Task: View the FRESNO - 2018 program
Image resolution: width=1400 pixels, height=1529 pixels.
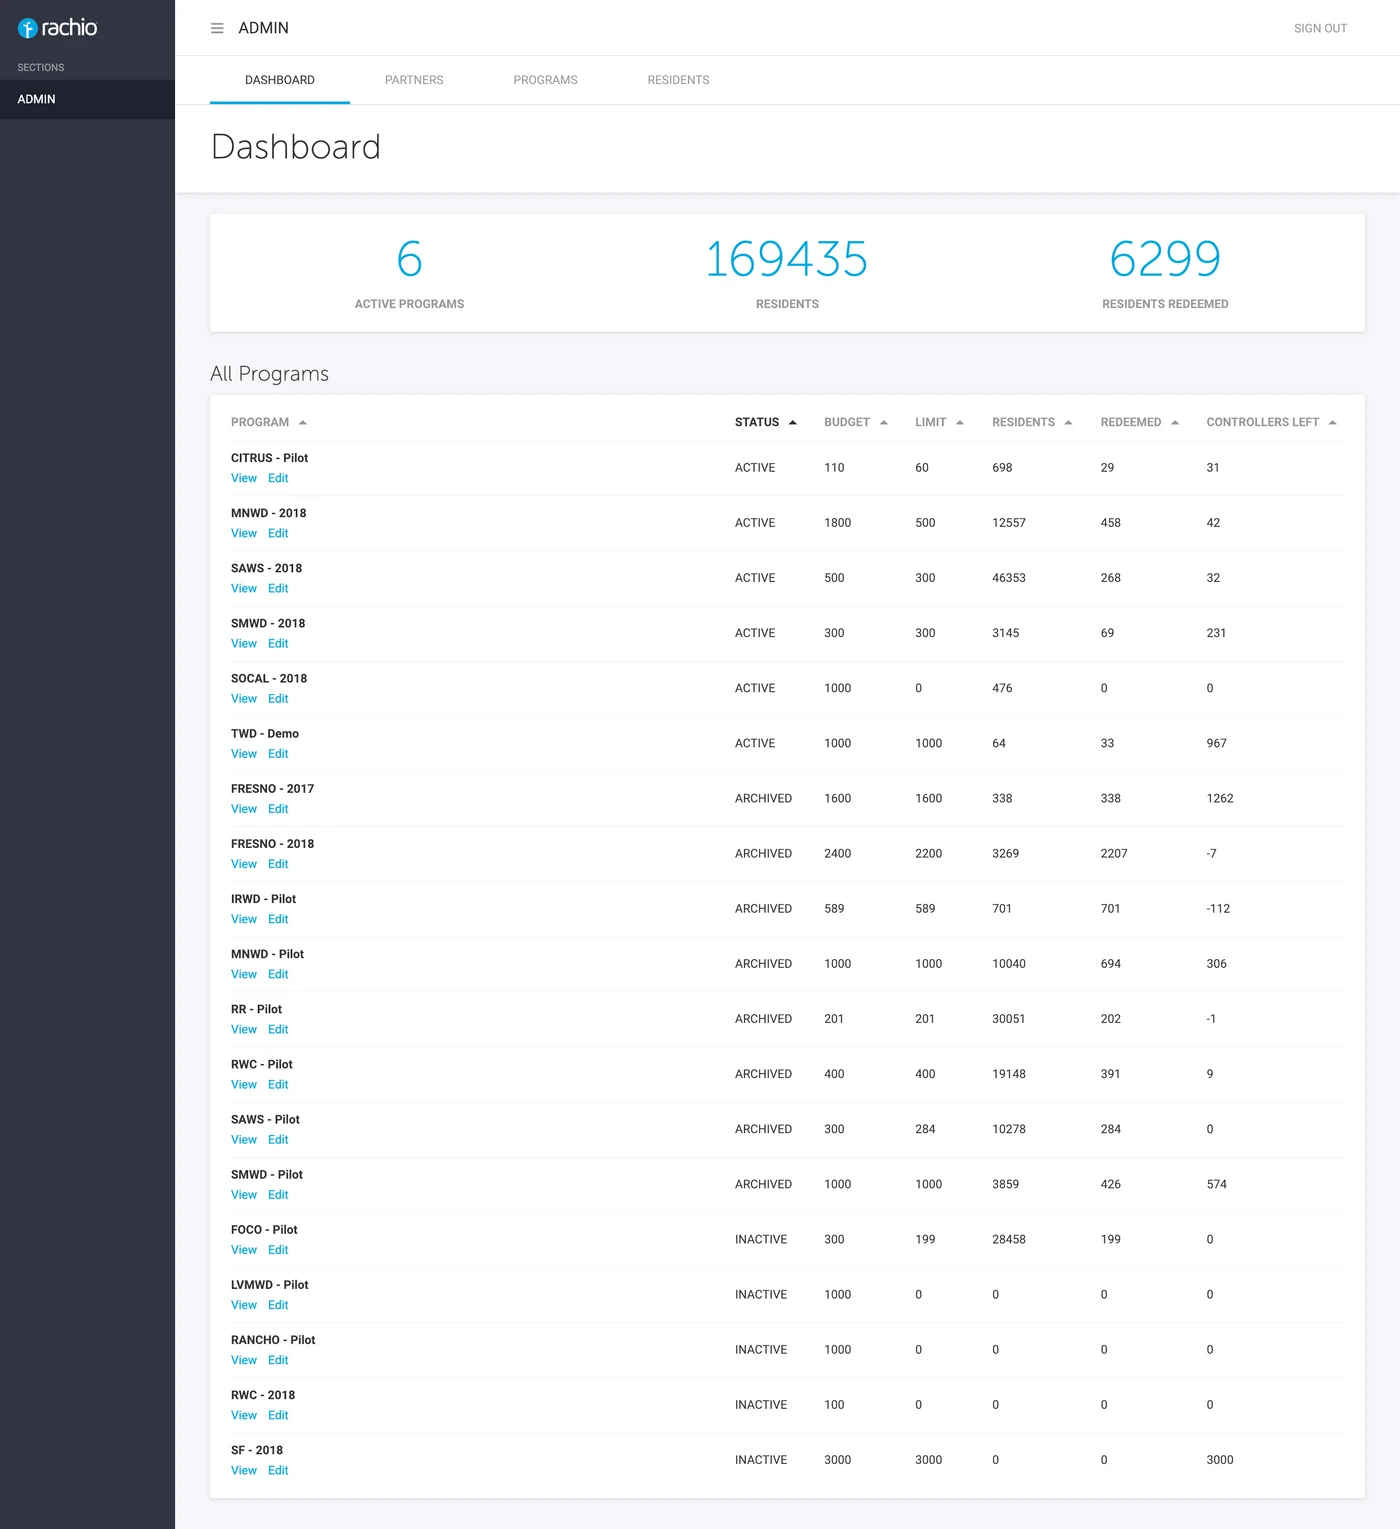Action: tap(244, 863)
